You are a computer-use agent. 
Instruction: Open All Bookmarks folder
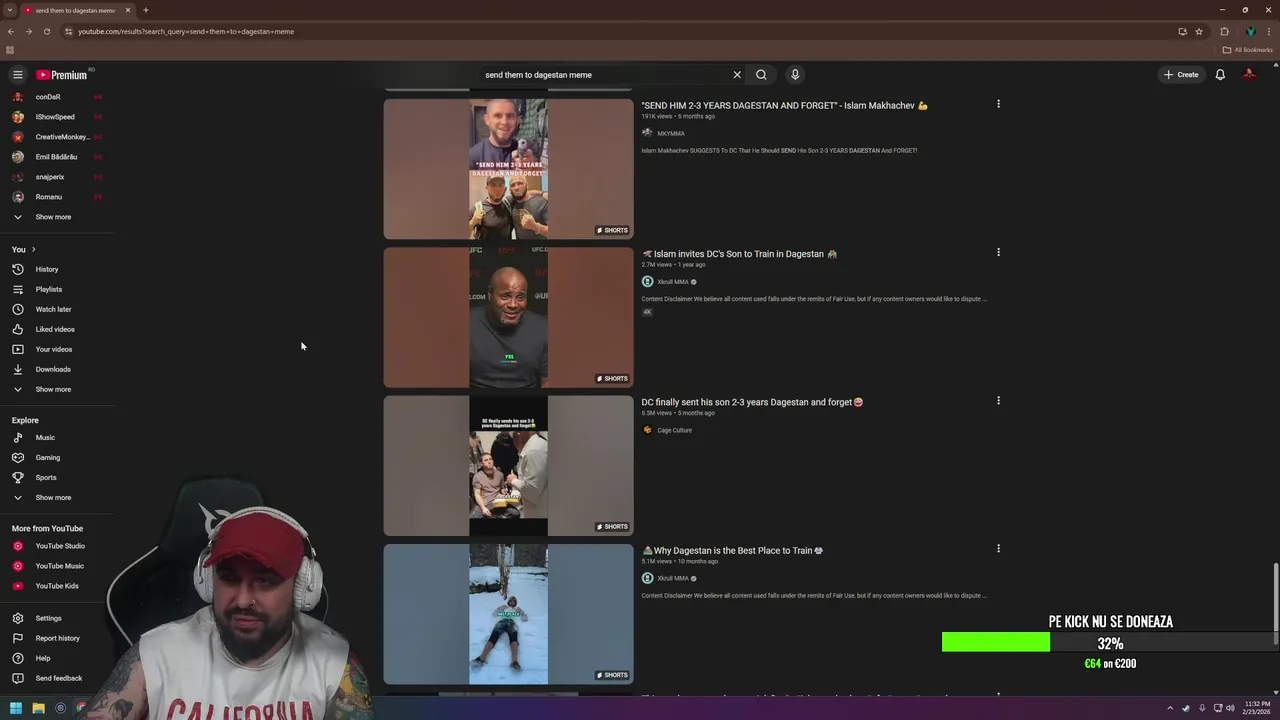[x=1247, y=50]
